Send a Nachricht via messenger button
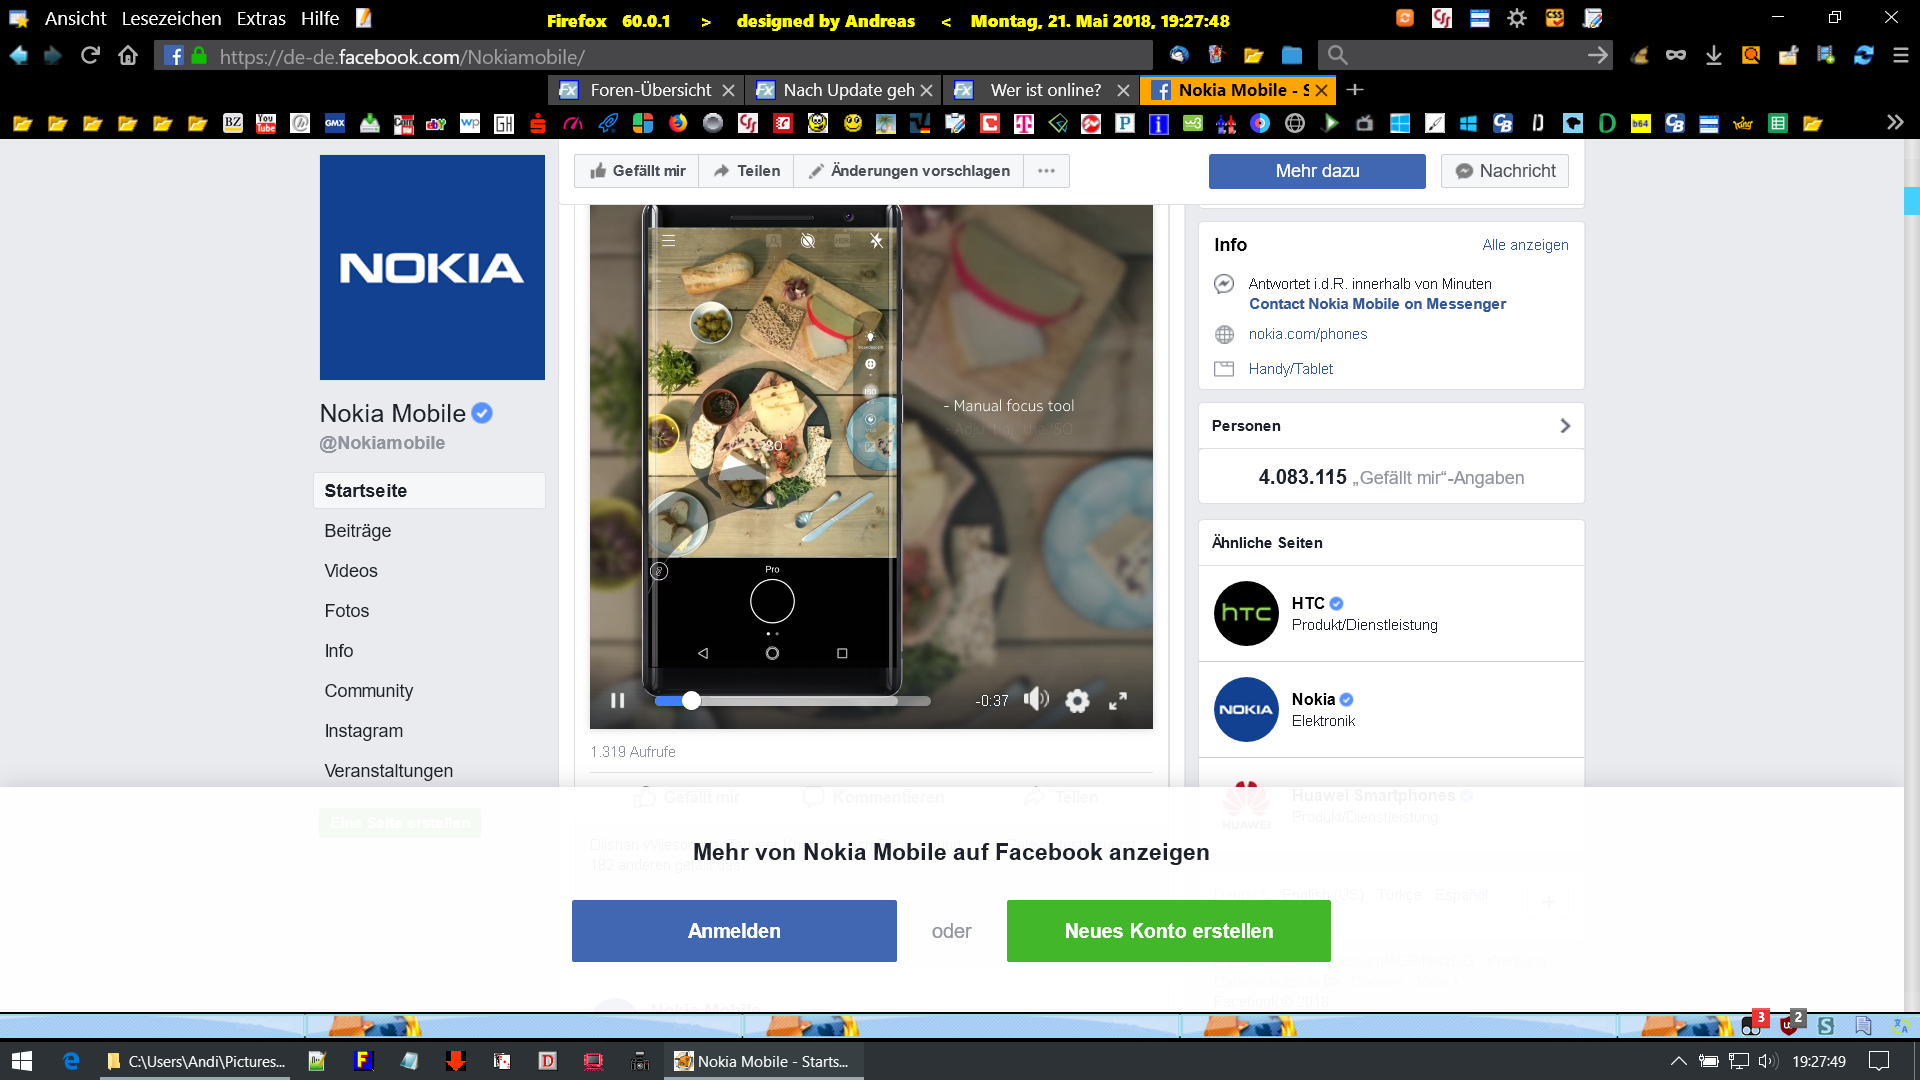This screenshot has width=1920, height=1080. click(1505, 171)
